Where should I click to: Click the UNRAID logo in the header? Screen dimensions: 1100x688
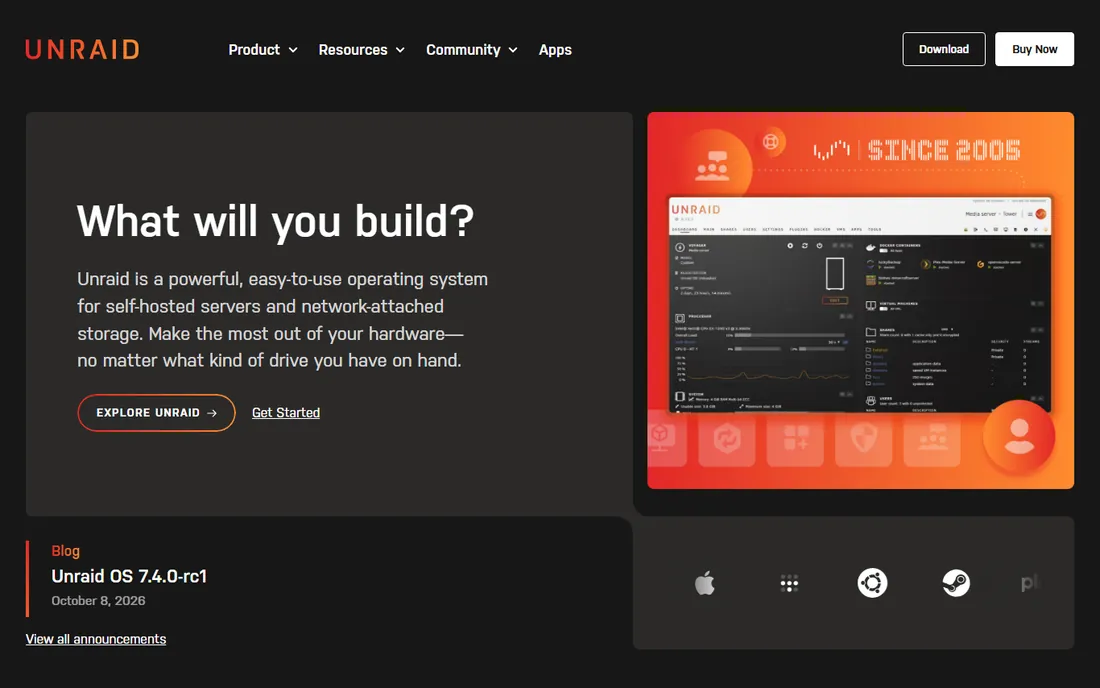[82, 49]
